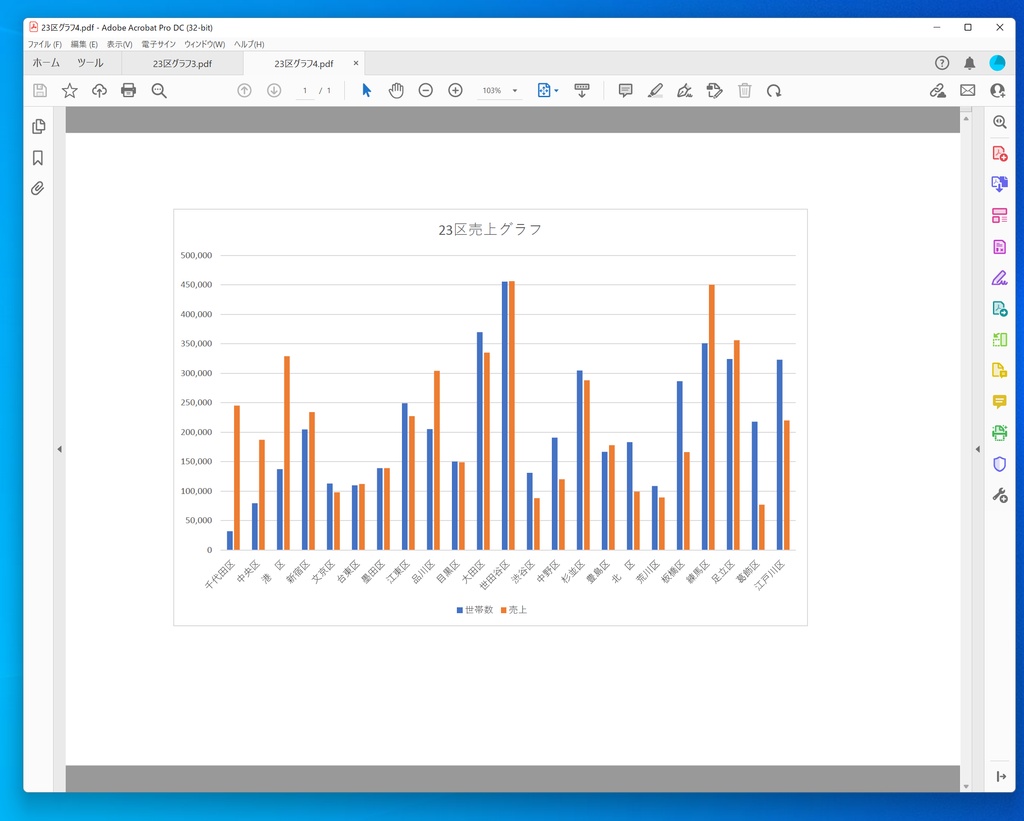Open the purple form tool icon
The width and height of the screenshot is (1024, 821).
coord(1000,247)
